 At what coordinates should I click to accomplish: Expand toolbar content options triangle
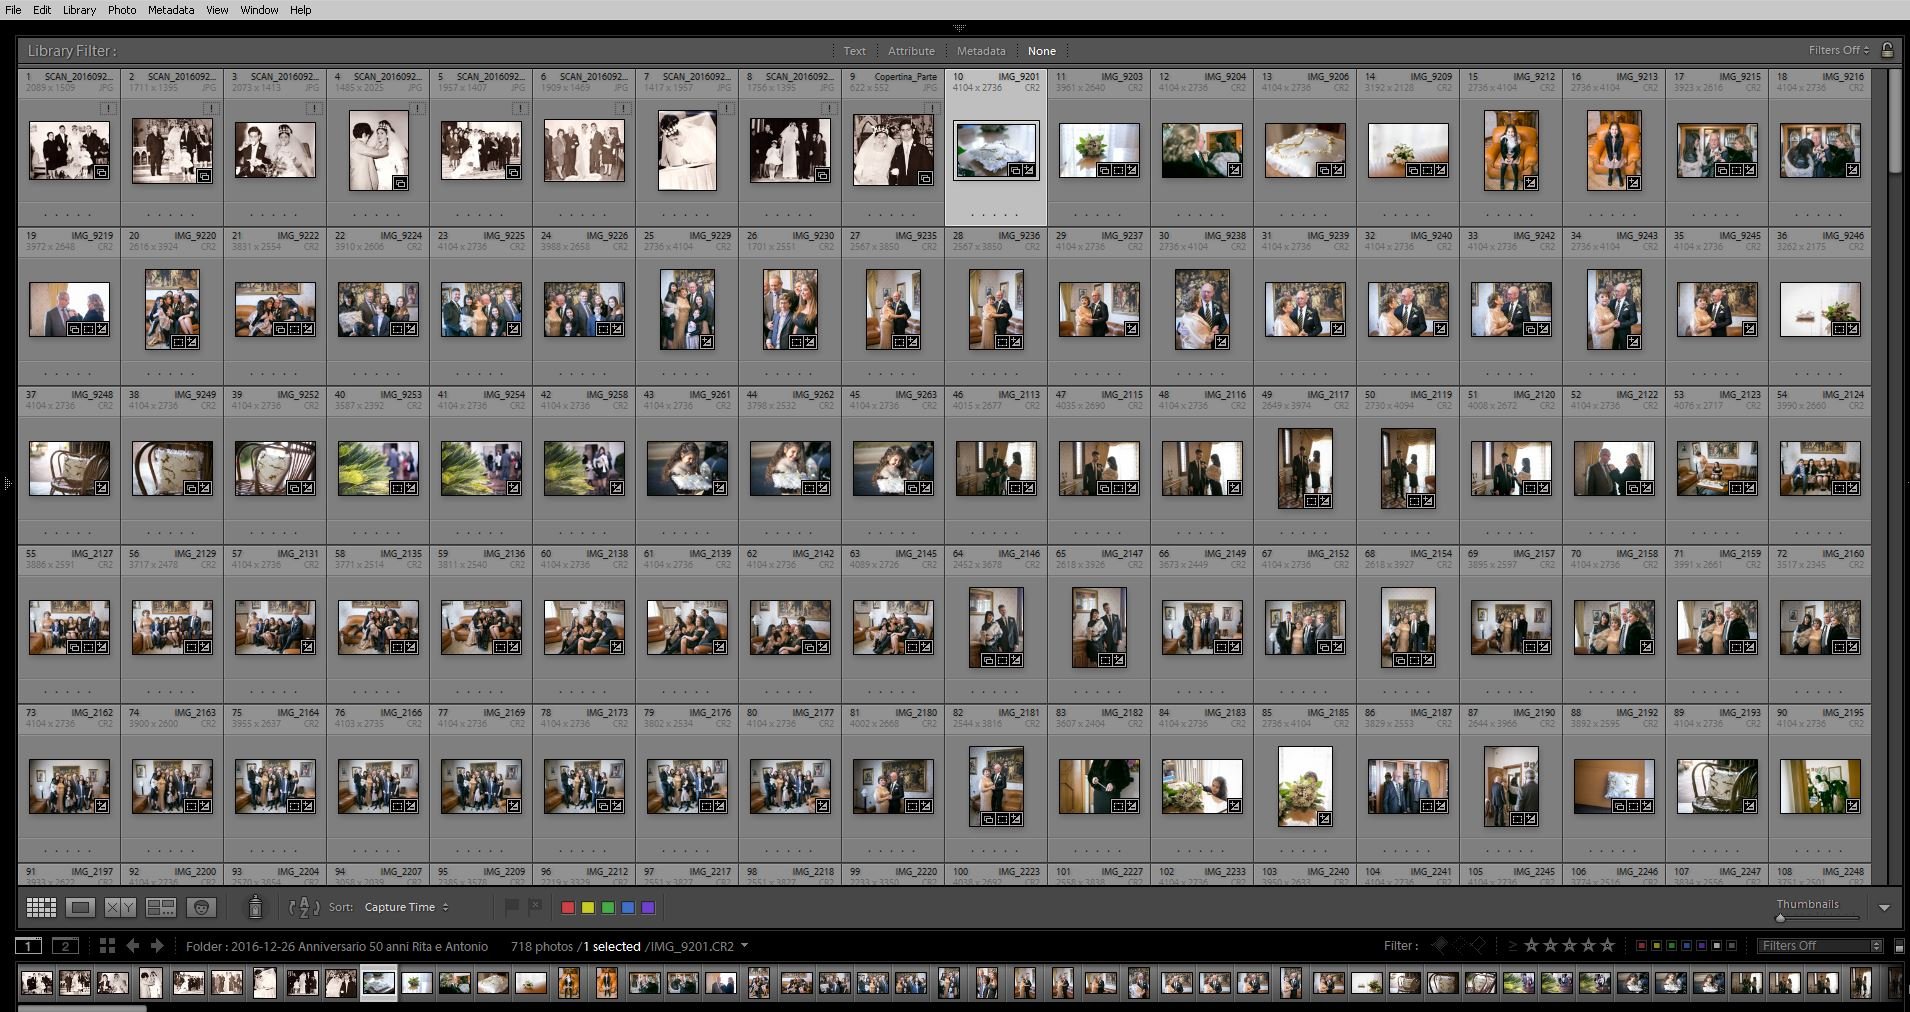1884,908
